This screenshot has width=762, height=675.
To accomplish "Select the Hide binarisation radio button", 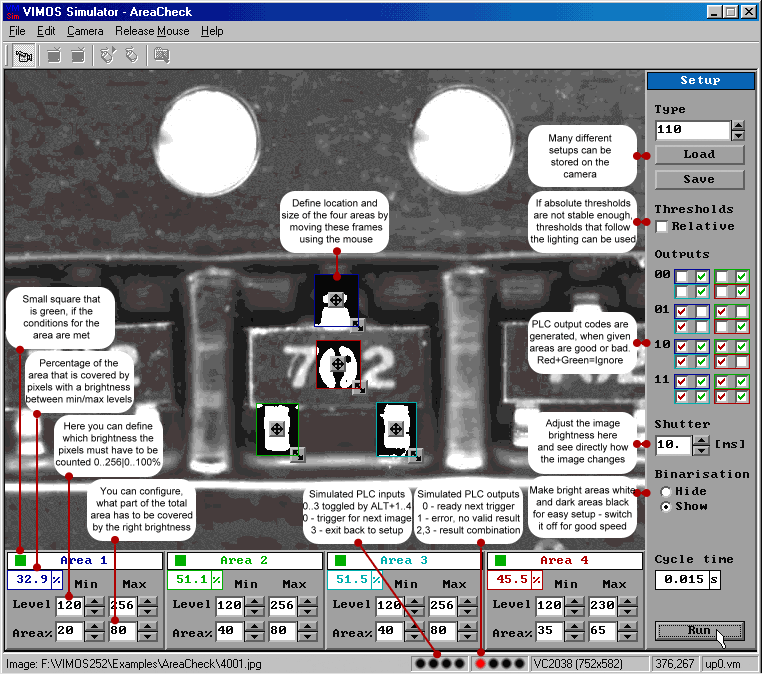I will point(665,492).
